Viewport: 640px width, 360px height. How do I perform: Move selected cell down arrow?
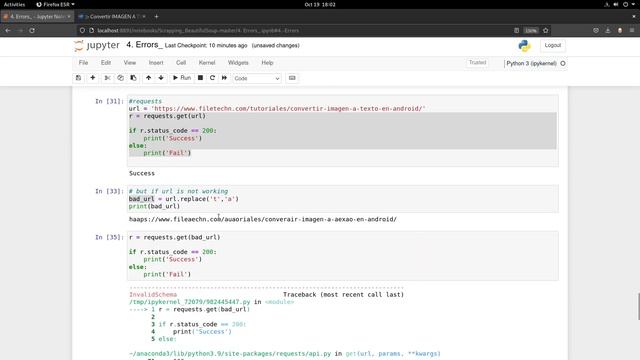[x=161, y=78]
